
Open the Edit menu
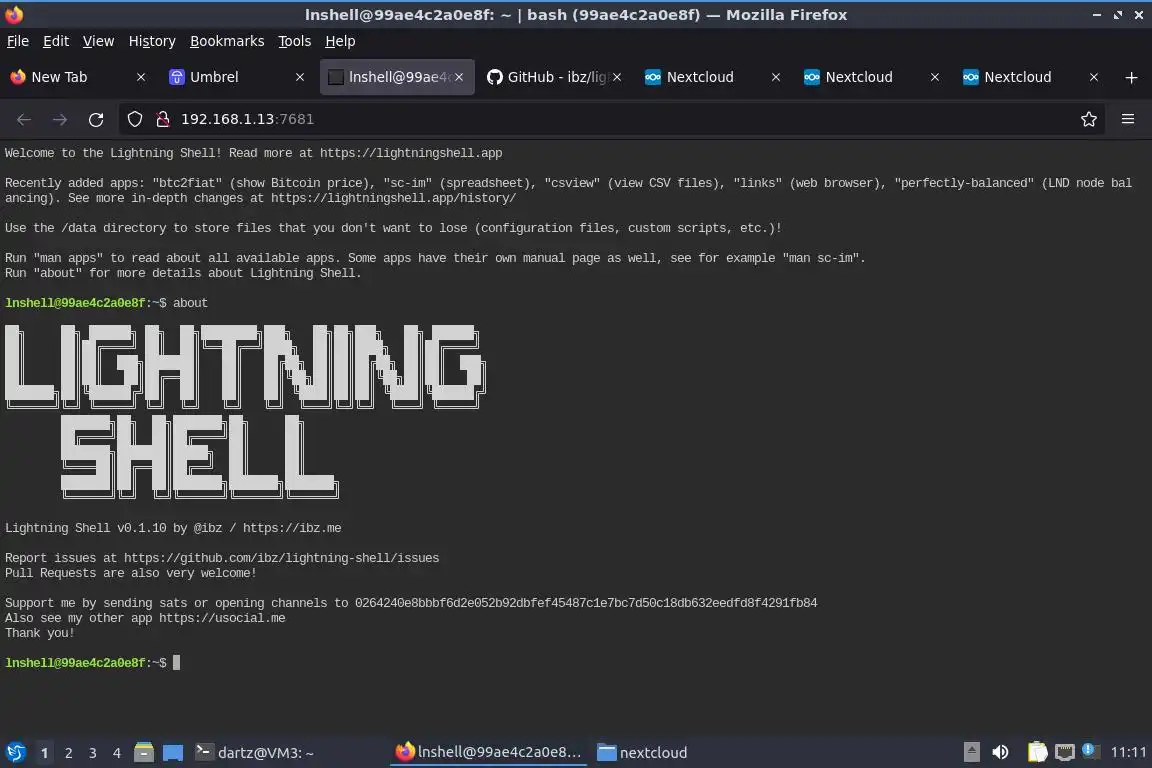tap(56, 41)
